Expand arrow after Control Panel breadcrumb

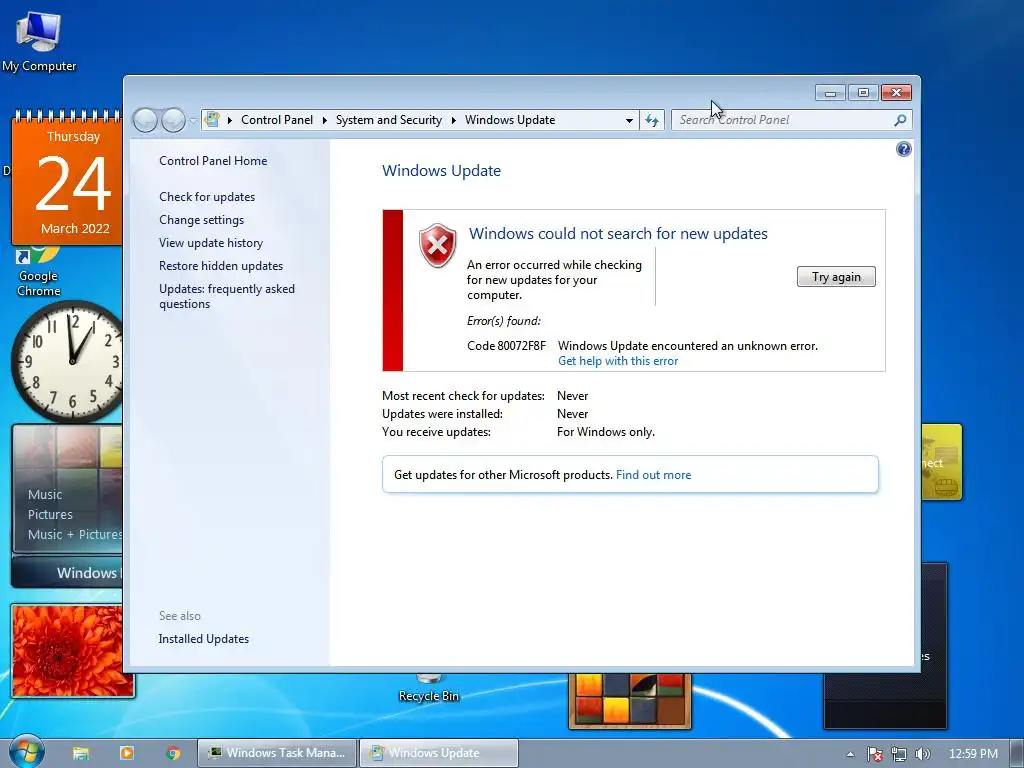pos(325,120)
